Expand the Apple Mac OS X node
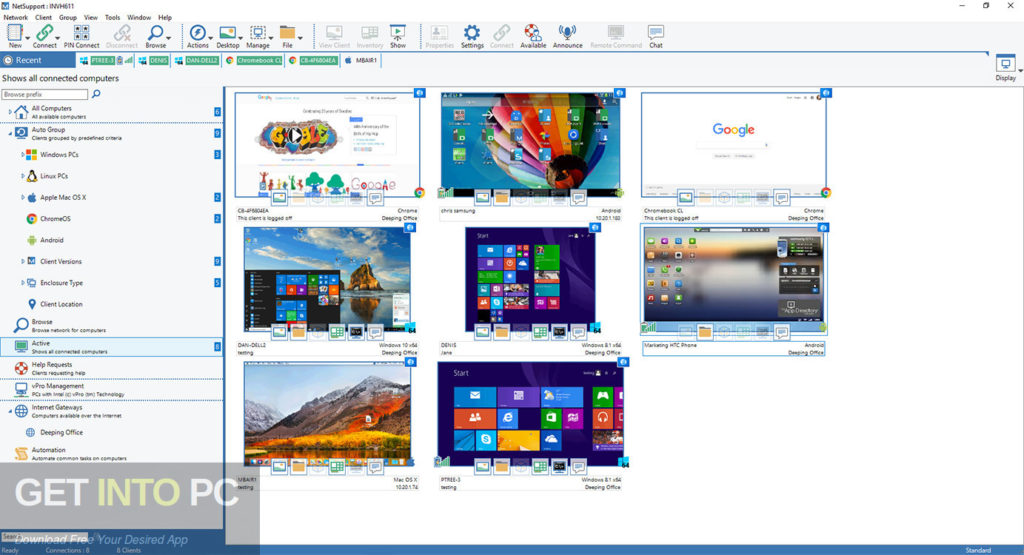The image size is (1024, 555). pos(22,197)
